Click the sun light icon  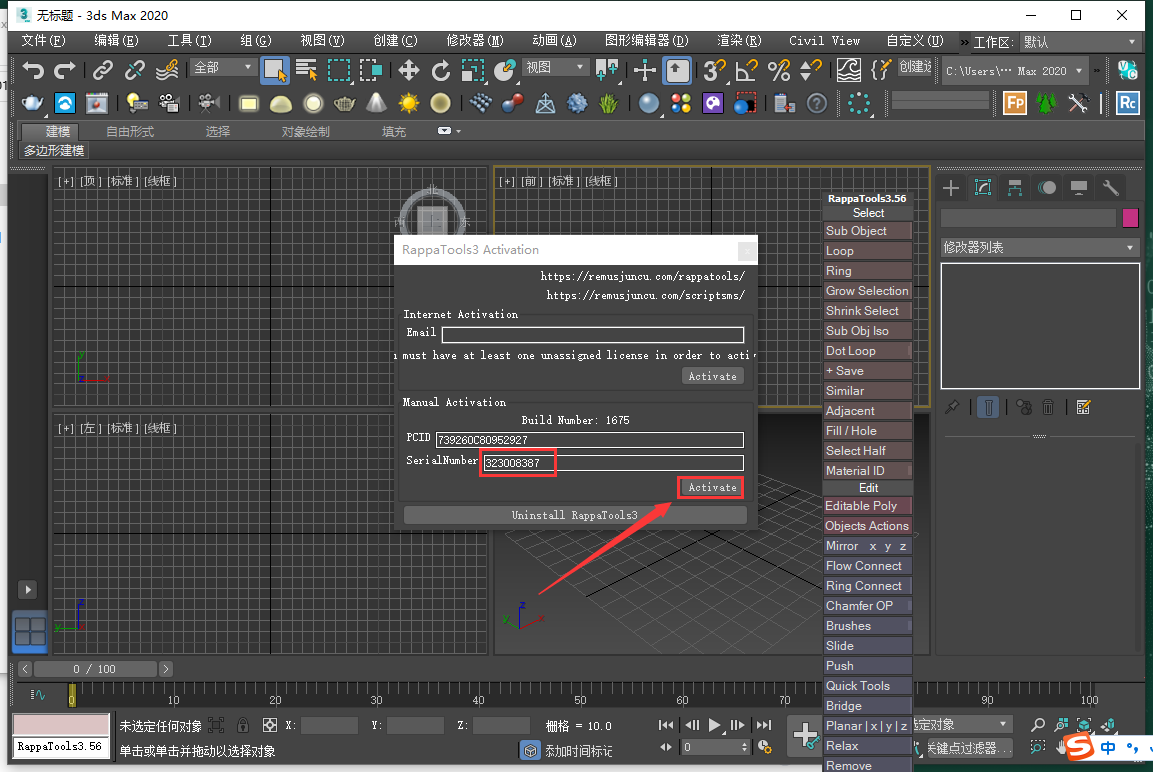coord(408,103)
